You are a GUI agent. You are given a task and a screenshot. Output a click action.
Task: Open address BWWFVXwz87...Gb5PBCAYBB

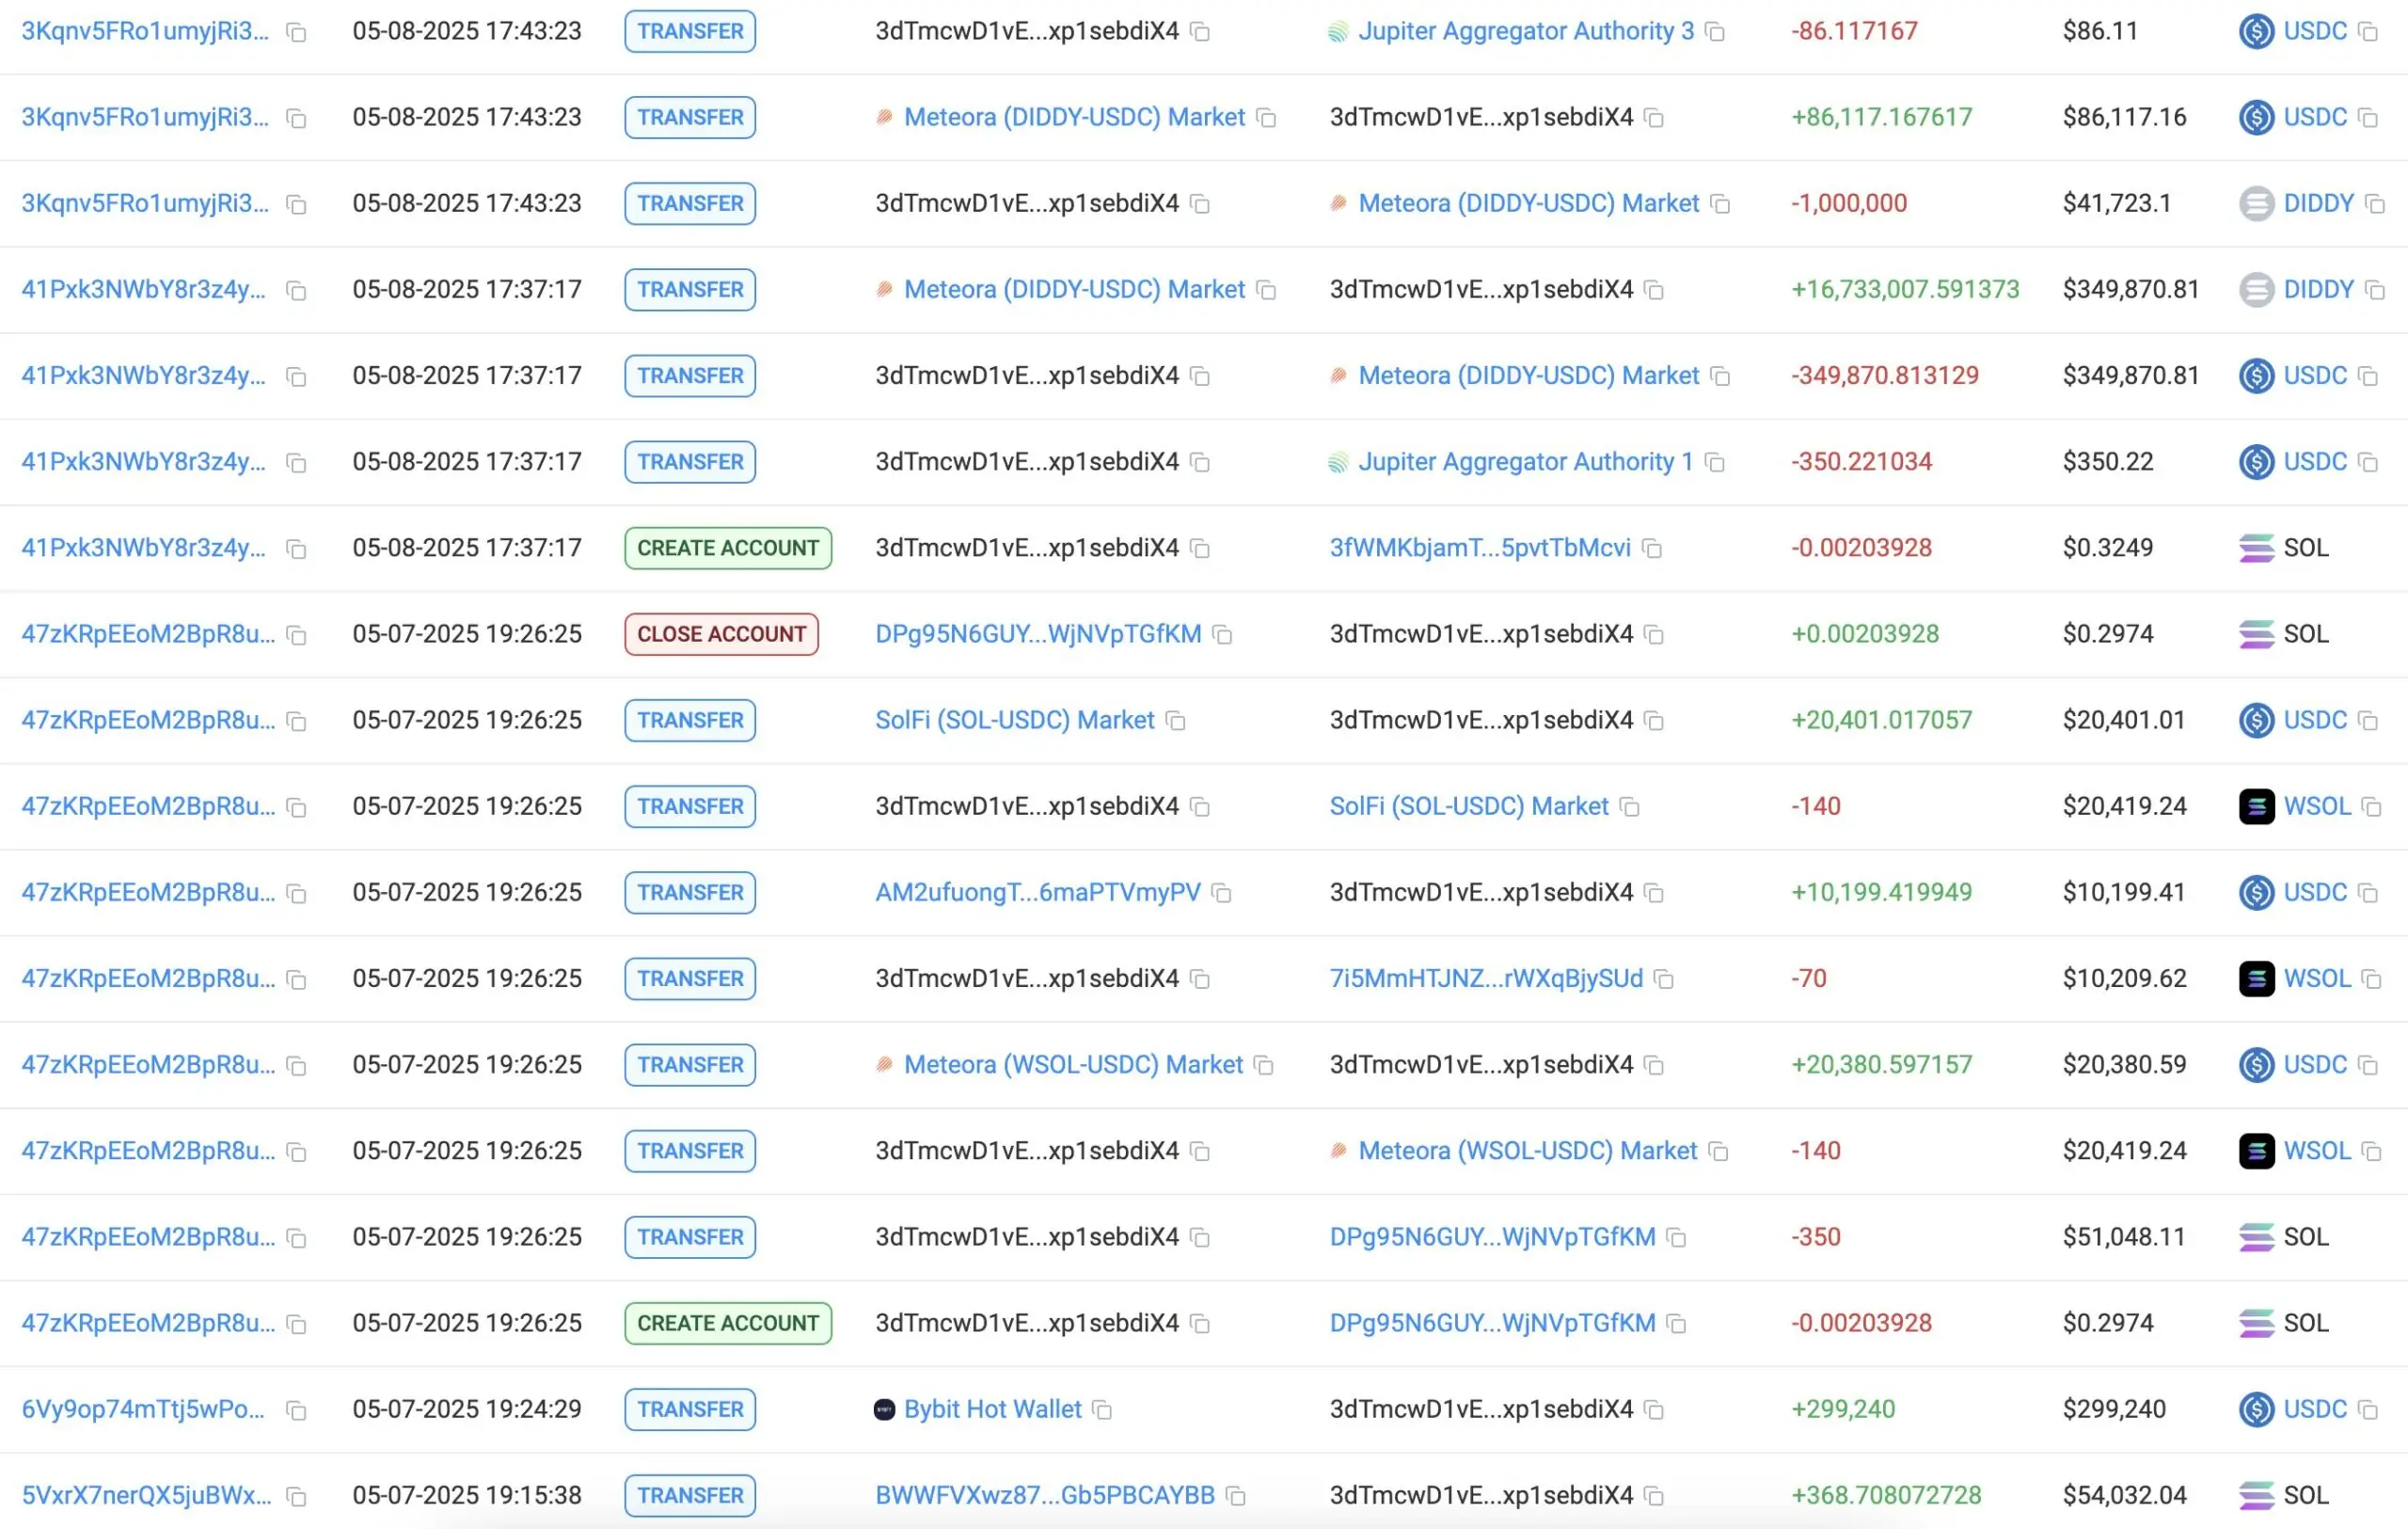pyautogui.click(x=1045, y=1495)
